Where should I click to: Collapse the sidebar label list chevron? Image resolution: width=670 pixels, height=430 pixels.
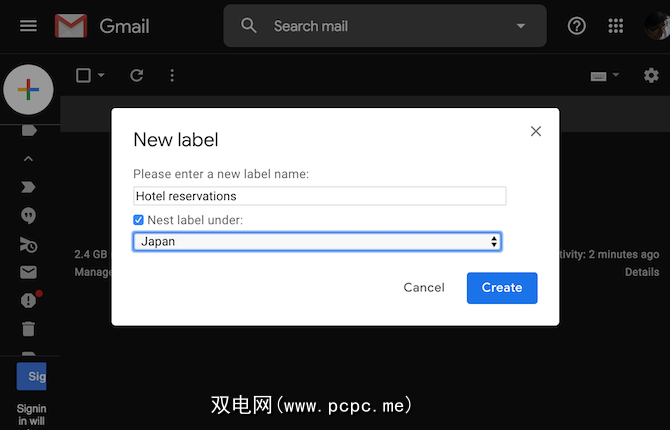(28, 158)
